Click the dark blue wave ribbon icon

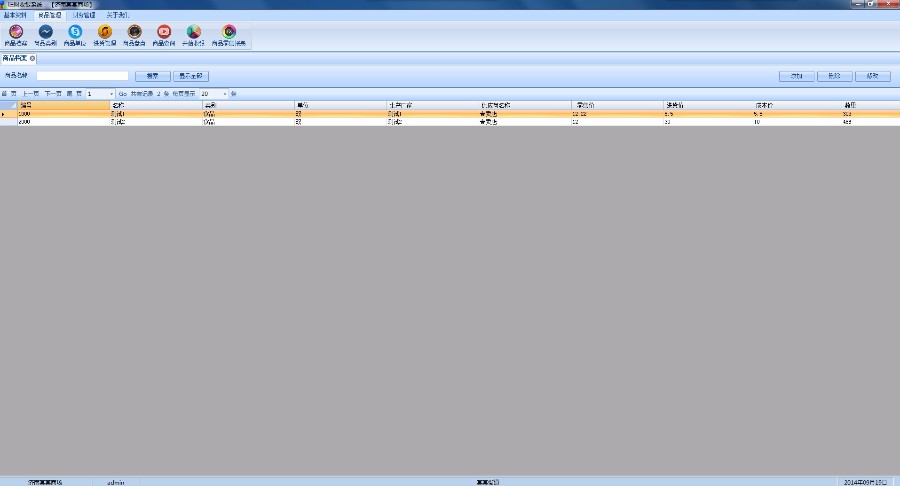[45, 32]
